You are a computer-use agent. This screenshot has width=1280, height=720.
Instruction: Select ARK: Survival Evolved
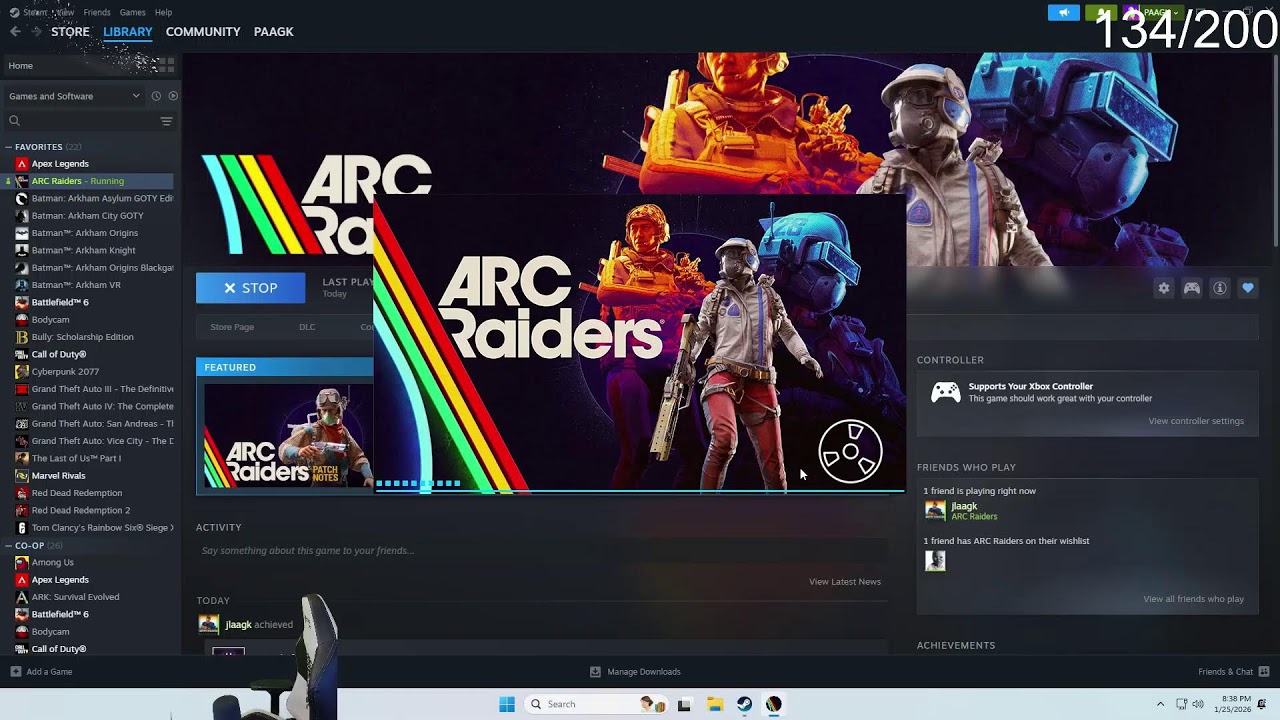75,597
